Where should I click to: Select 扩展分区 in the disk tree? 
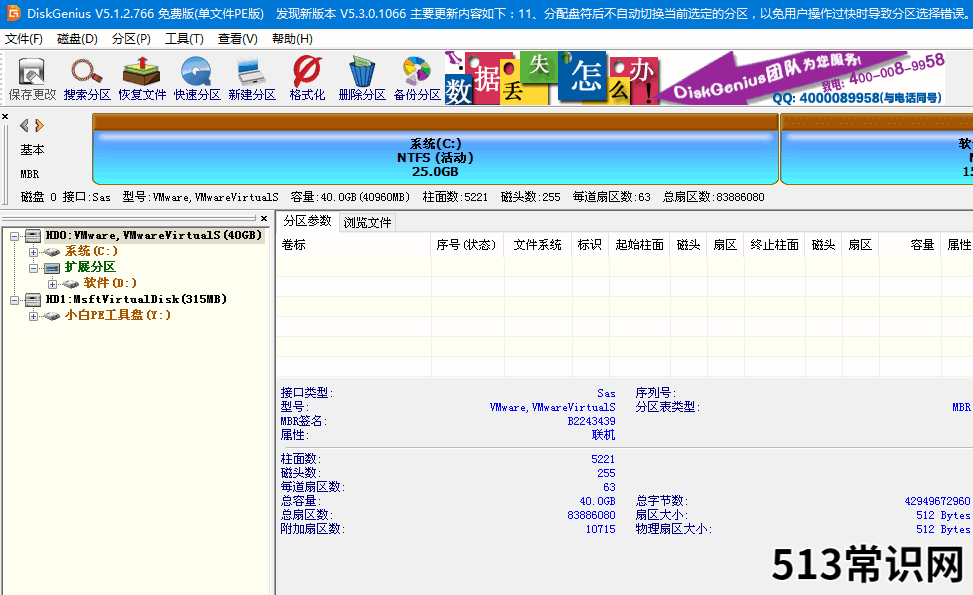point(90,267)
